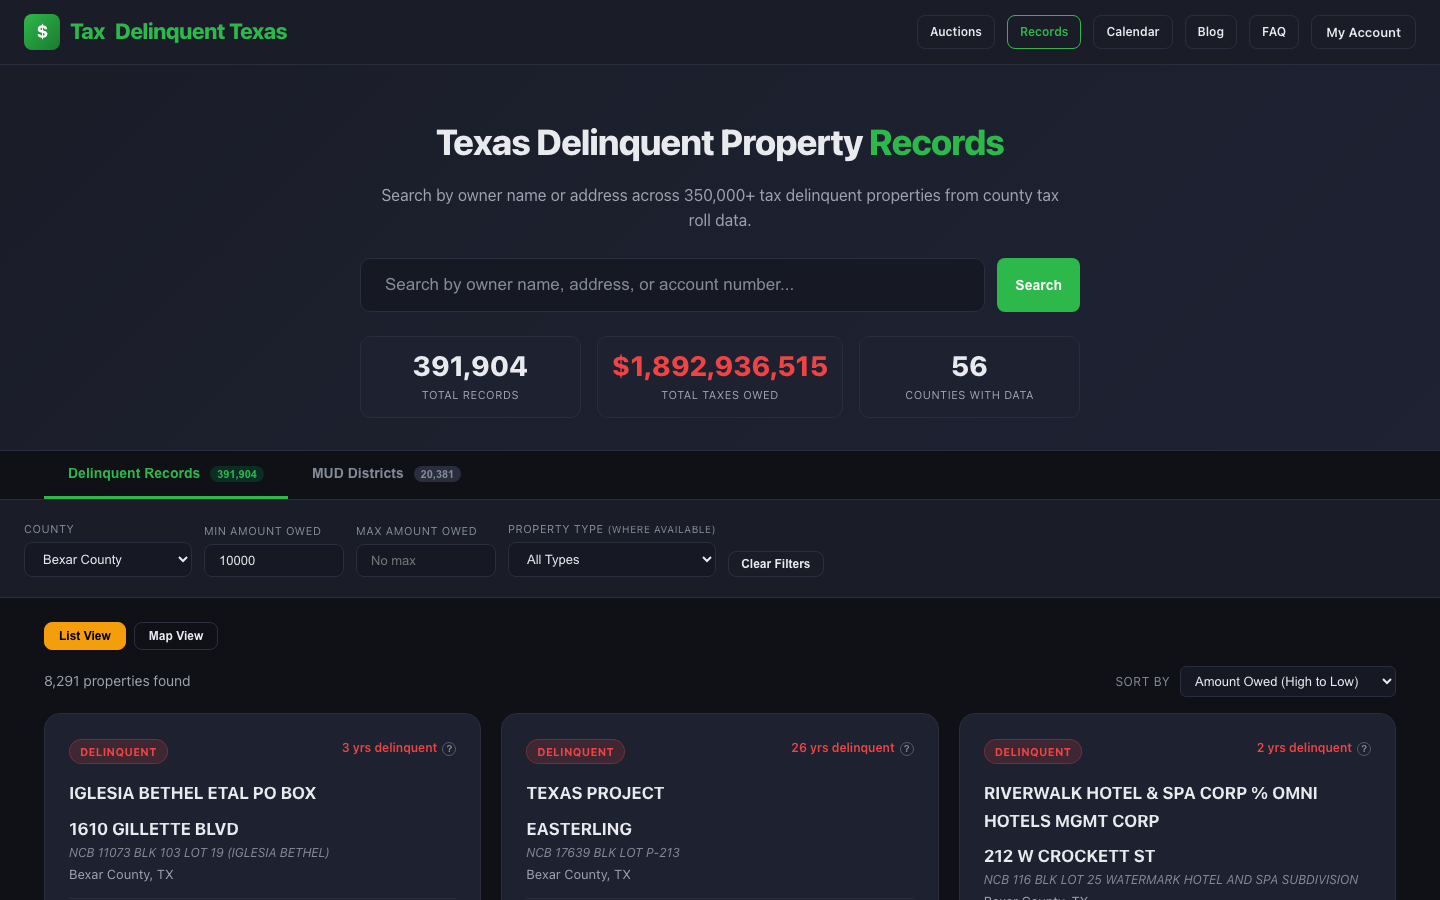1440x900 pixels.
Task: Open the Calendar page
Action: (x=1133, y=32)
